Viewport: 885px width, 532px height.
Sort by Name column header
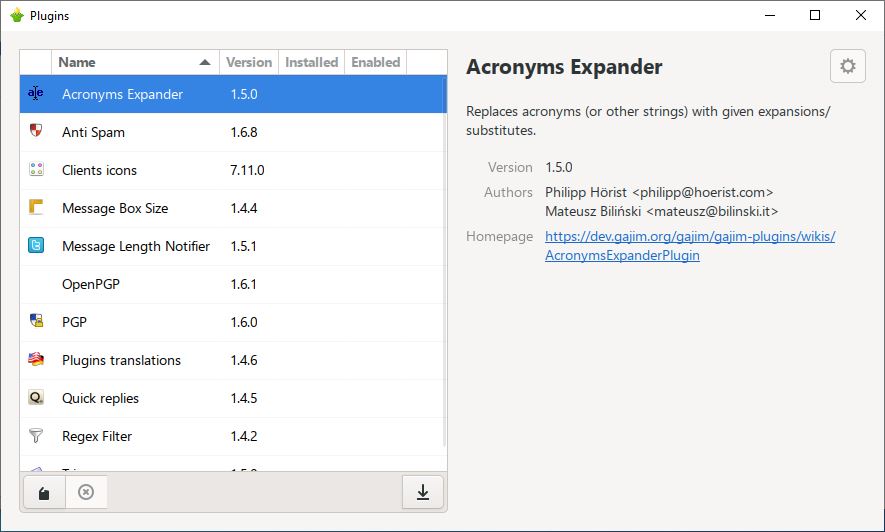pos(135,62)
